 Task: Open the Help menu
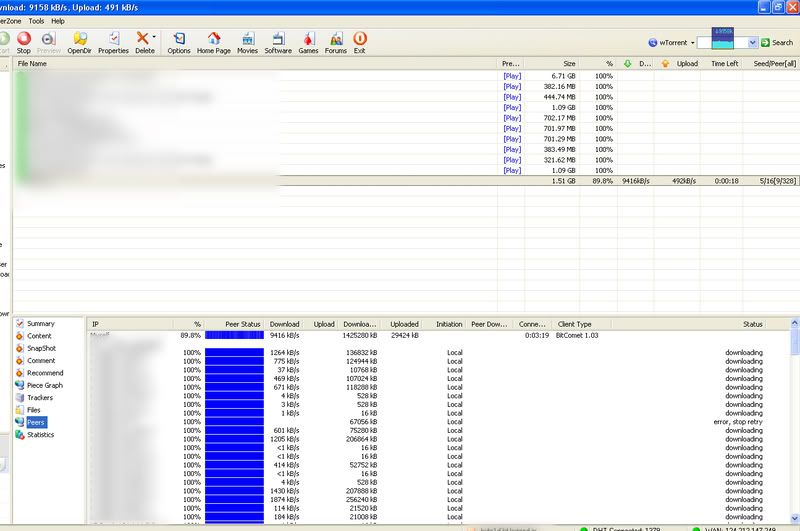coord(58,21)
